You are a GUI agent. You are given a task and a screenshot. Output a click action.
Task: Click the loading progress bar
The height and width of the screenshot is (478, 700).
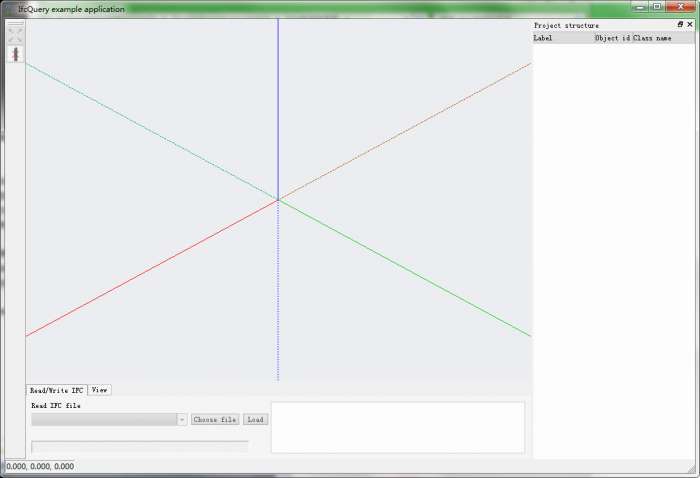tap(140, 447)
